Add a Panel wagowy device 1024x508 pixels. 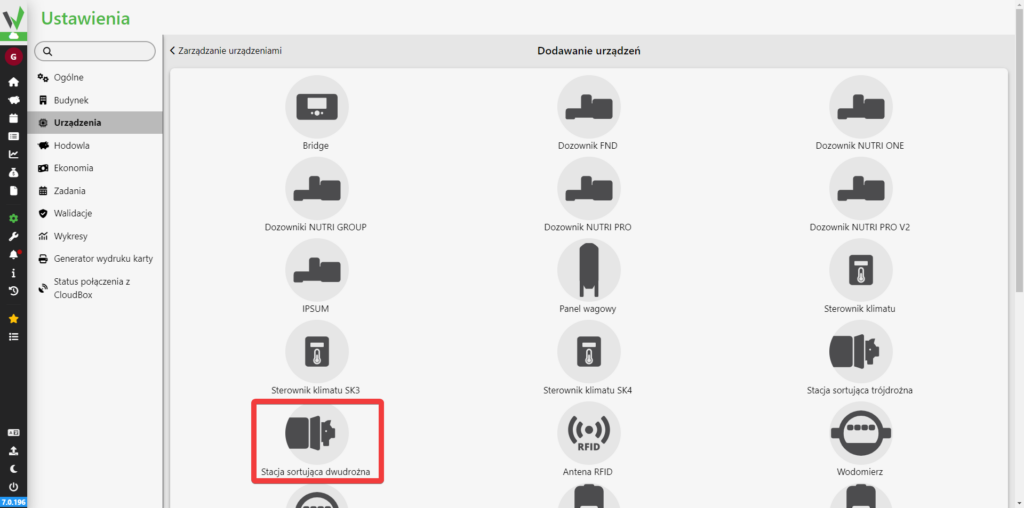click(588, 277)
